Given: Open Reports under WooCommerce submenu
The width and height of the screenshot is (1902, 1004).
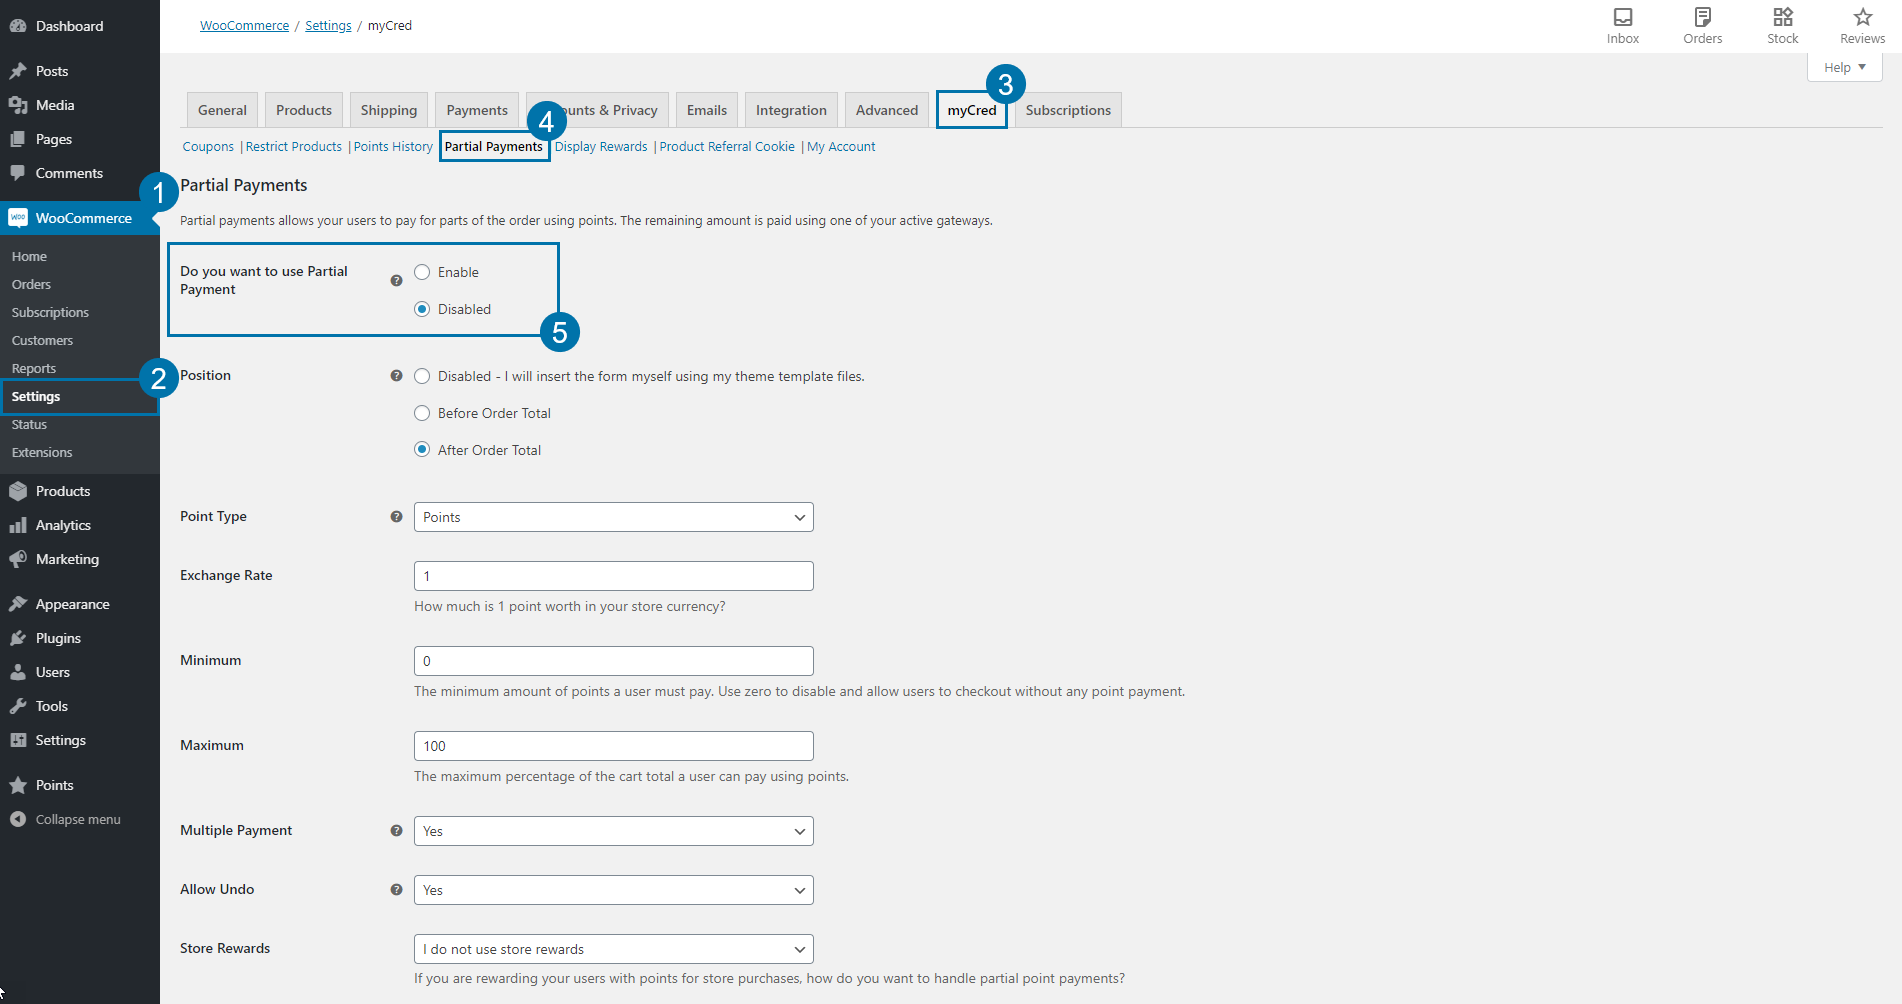Looking at the screenshot, I should 34,369.
